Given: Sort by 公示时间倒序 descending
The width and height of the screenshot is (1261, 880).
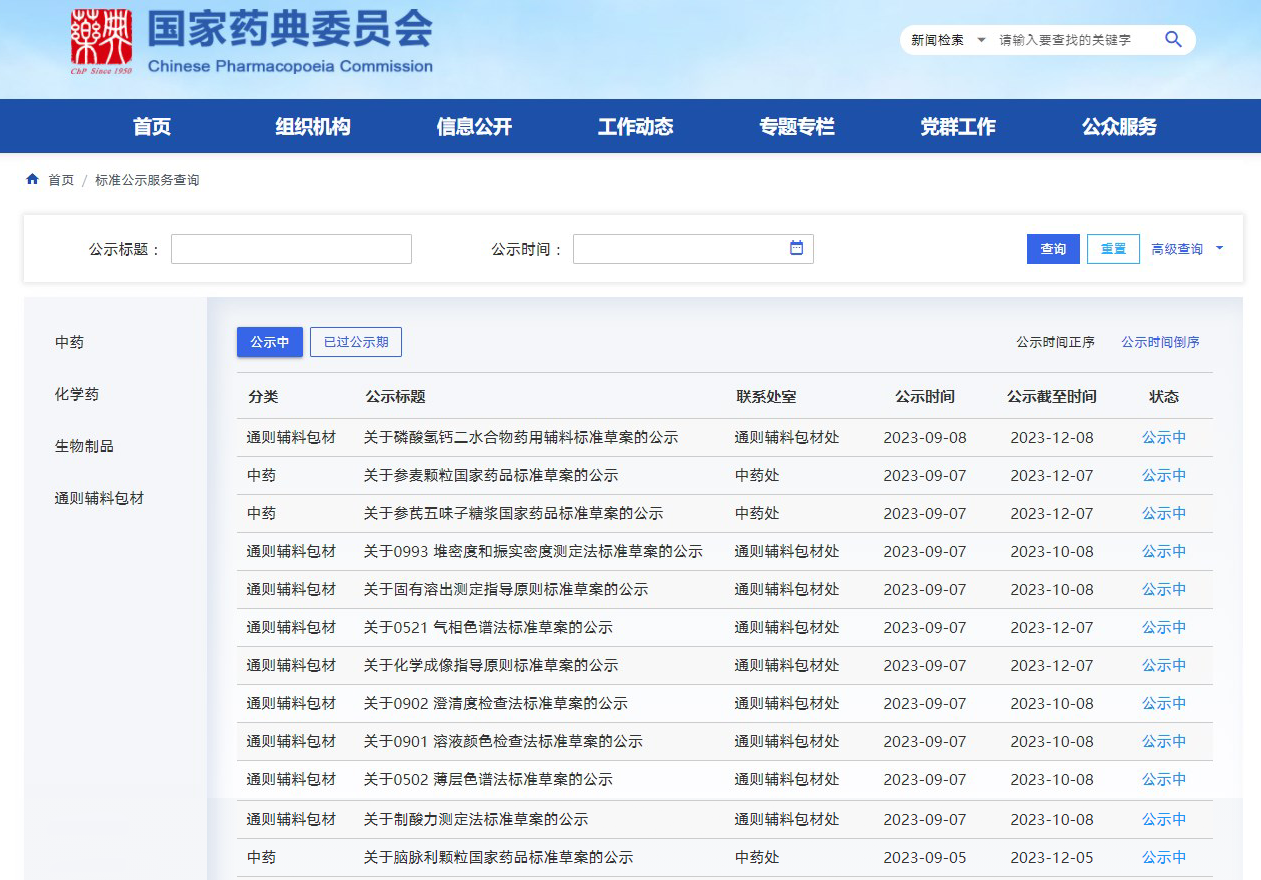Looking at the screenshot, I should coord(1160,342).
